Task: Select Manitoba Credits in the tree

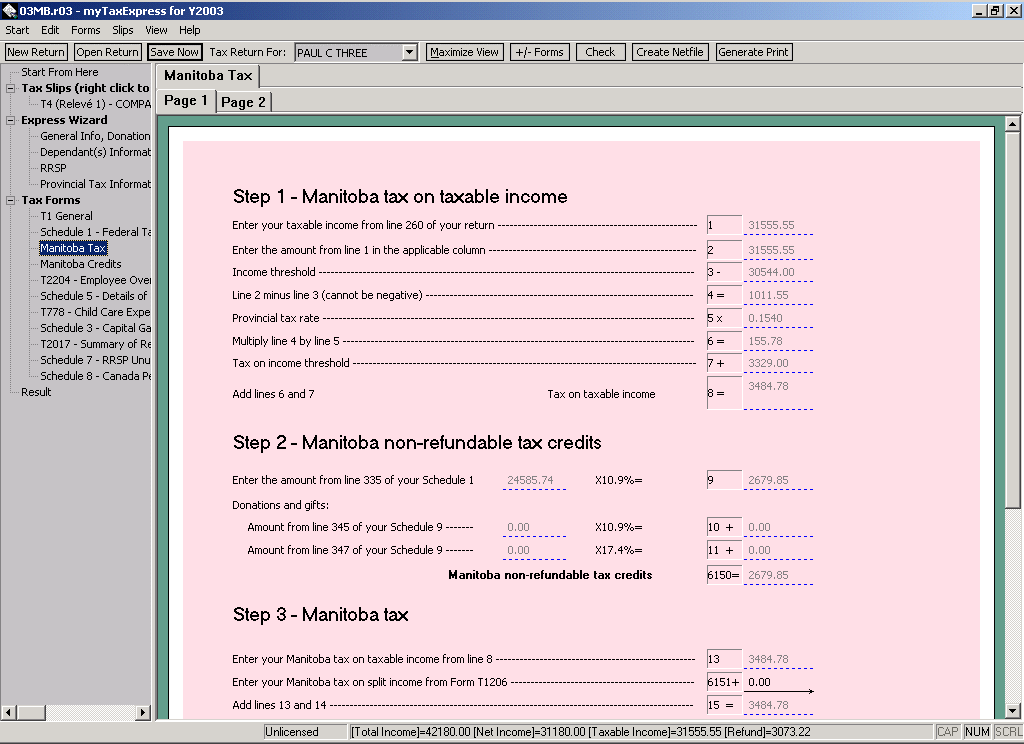Action: click(x=80, y=264)
